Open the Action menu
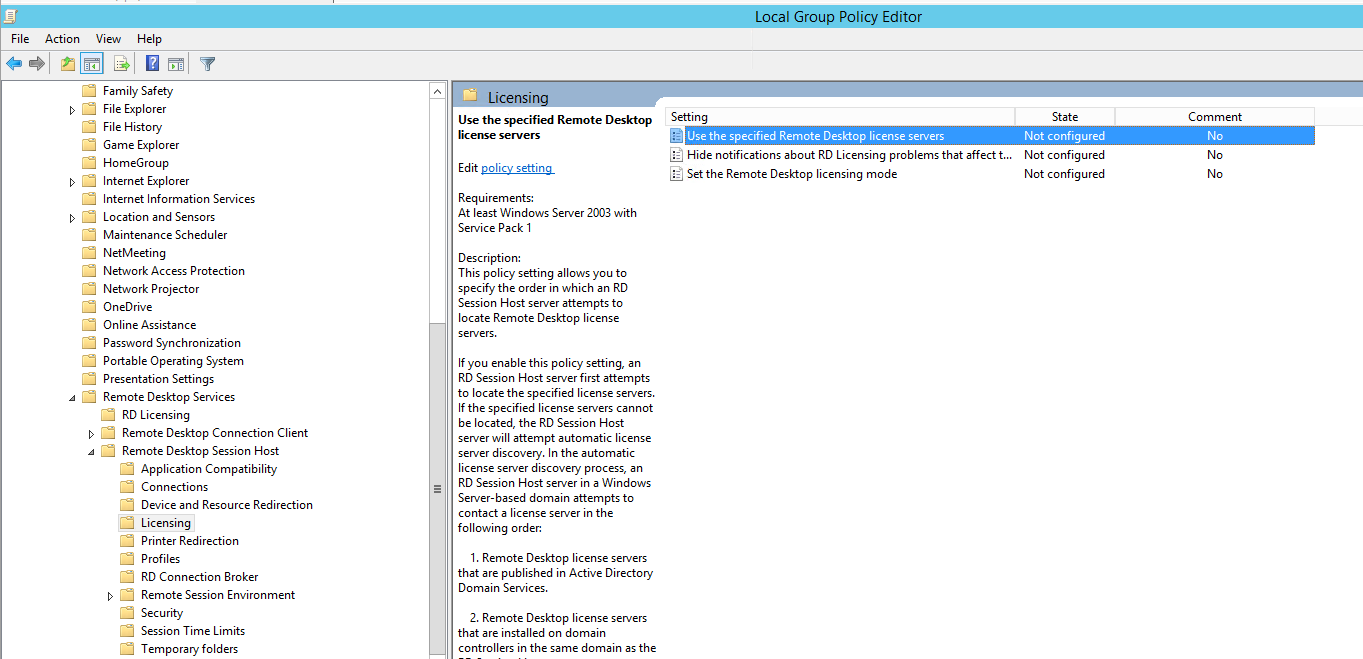Image resolution: width=1363 pixels, height=659 pixels. tap(62, 39)
